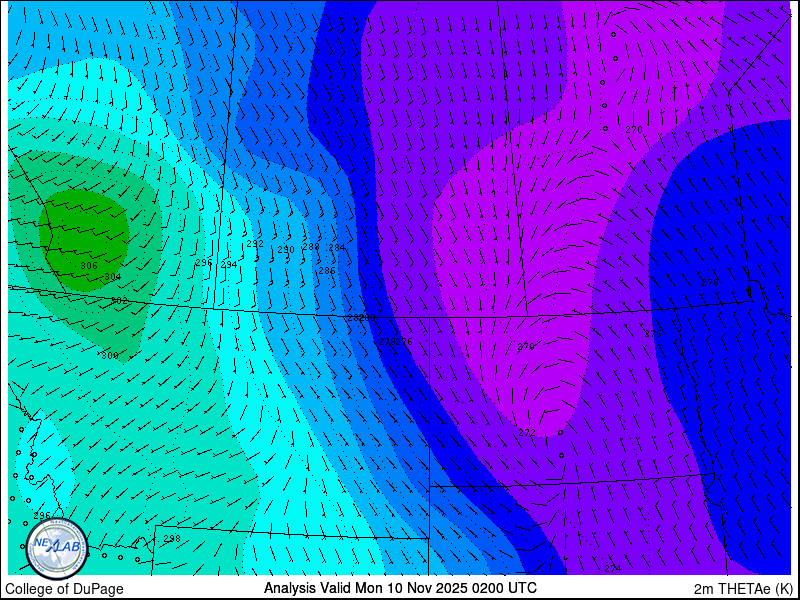The height and width of the screenshot is (600, 800).
Task: Click the 294 contour value
Action: point(229,264)
